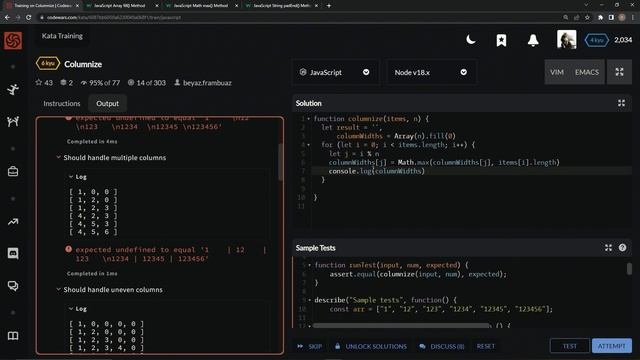Fold the for loop at line 4
The image size is (640, 360).
tap(309, 145)
